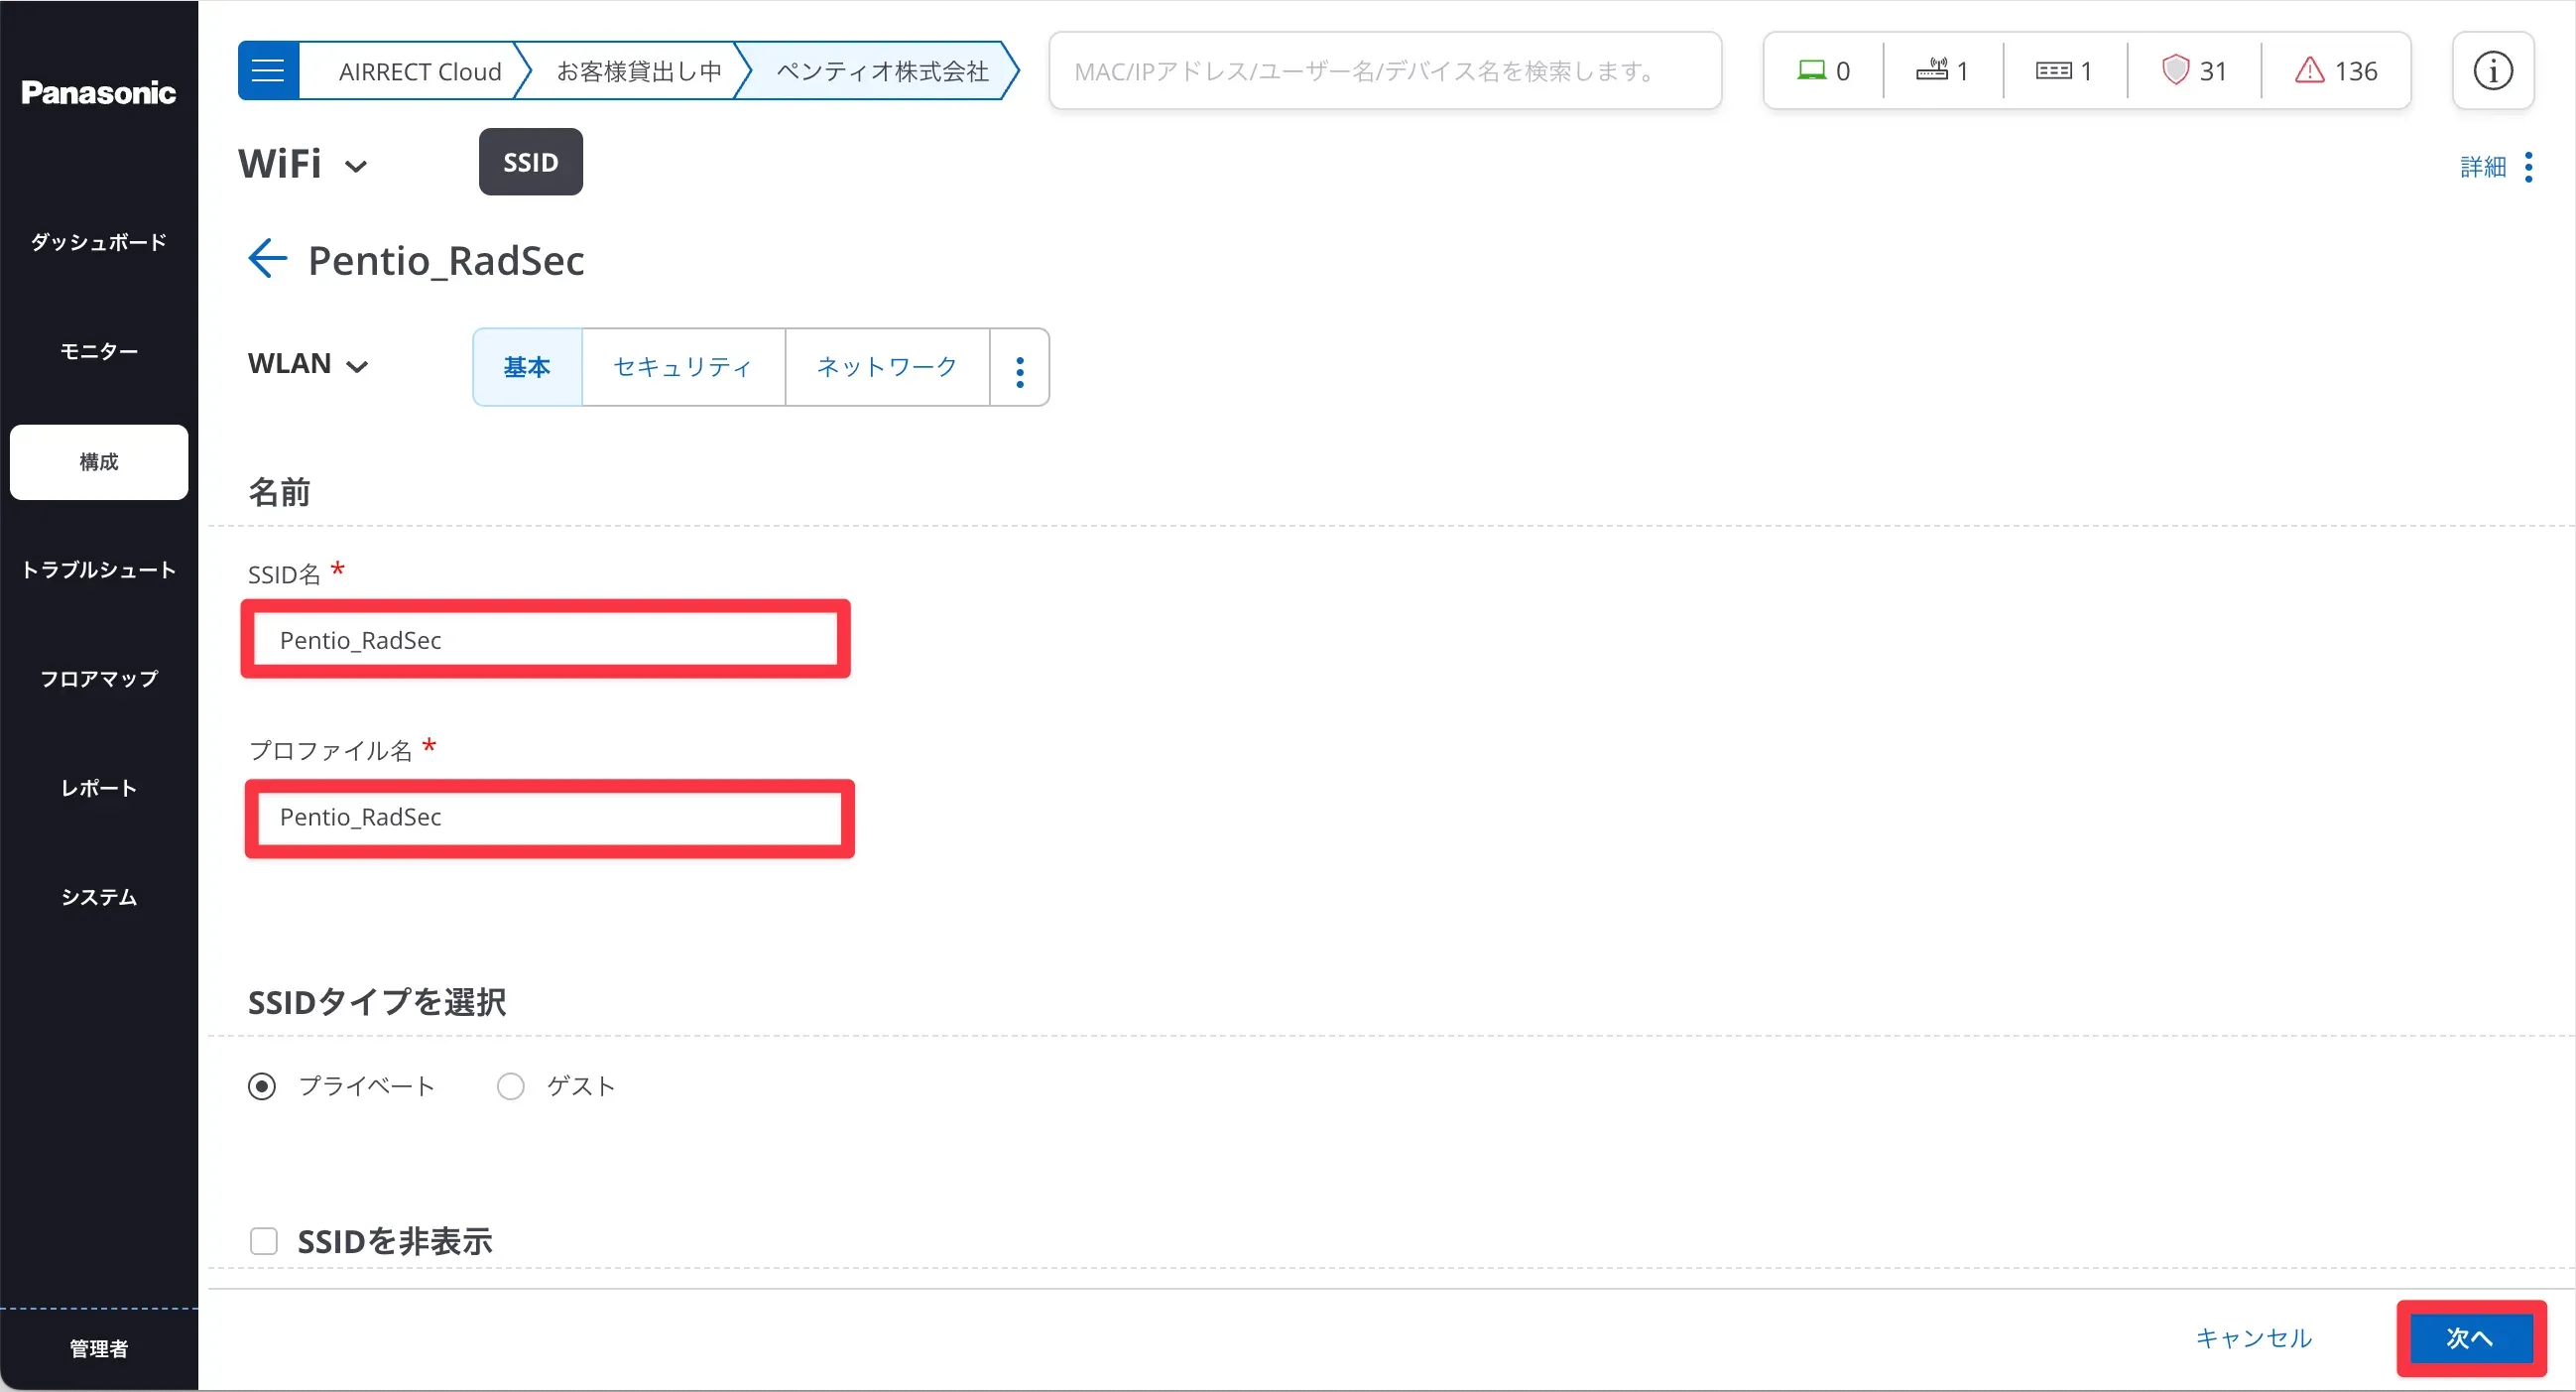Click the warning triangle alerts icon
2576x1392 pixels.
click(2309, 71)
